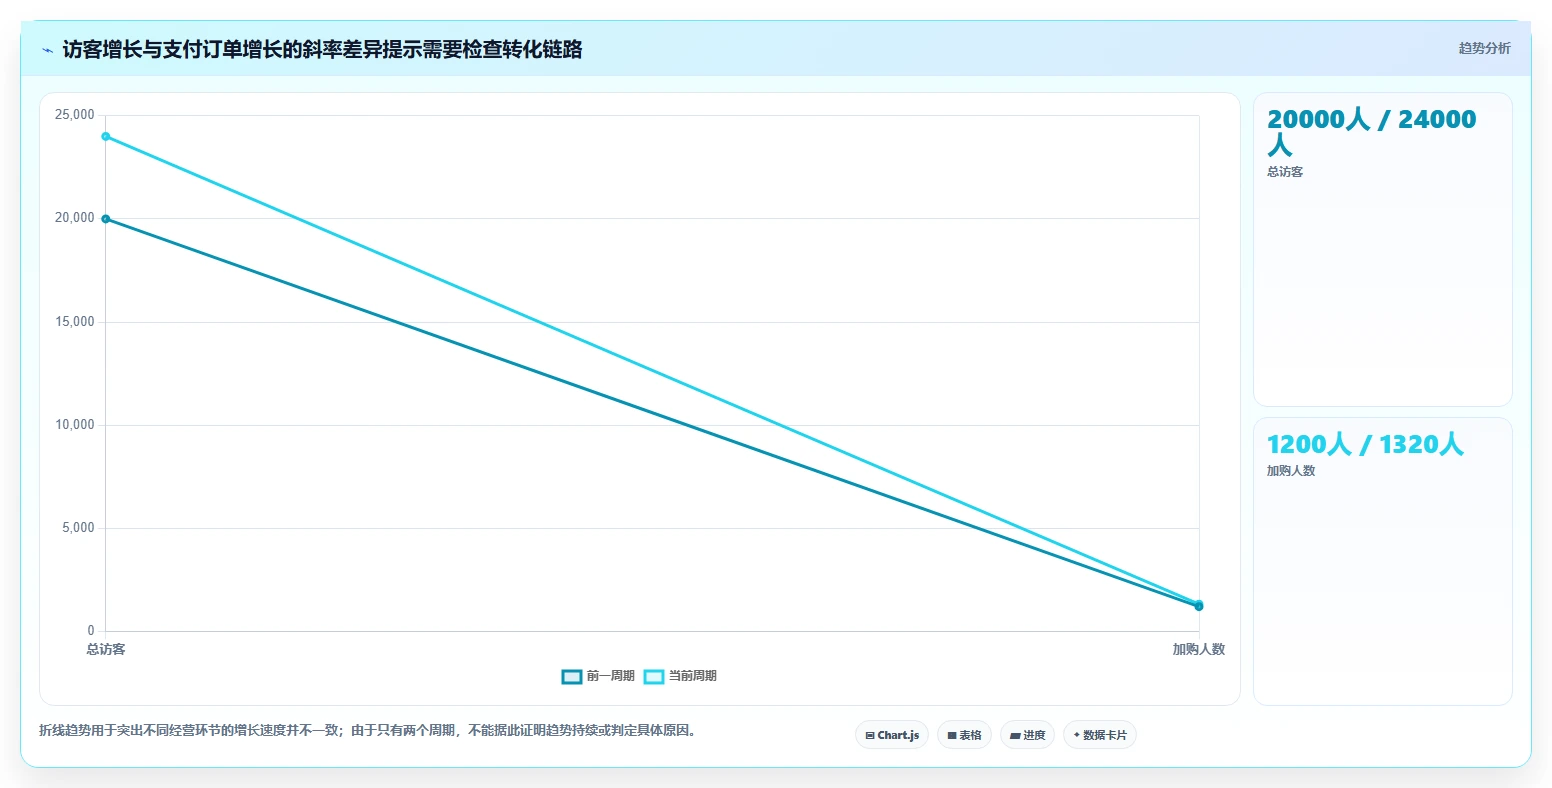This screenshot has height=788, width=1552.
Task: Click the chart title about 访客增长与支付订单
Action: [322, 49]
